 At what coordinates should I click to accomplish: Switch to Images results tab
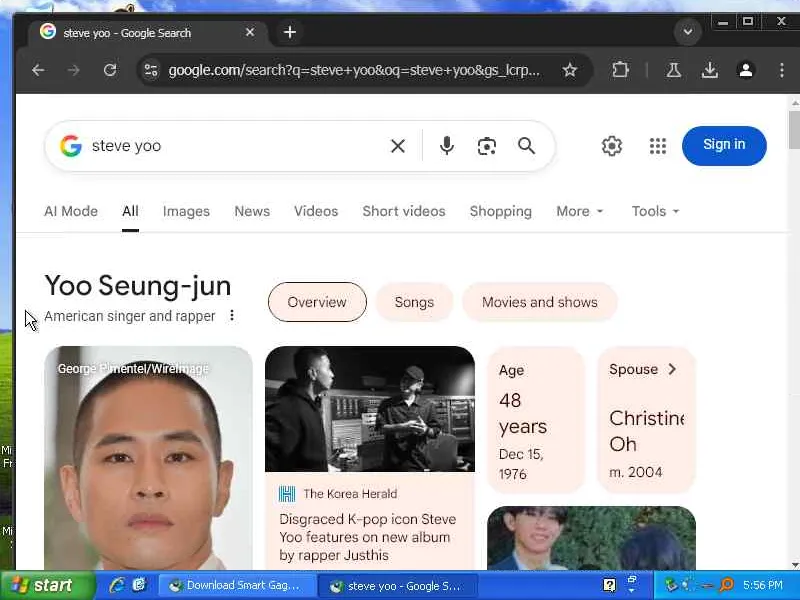click(x=186, y=211)
